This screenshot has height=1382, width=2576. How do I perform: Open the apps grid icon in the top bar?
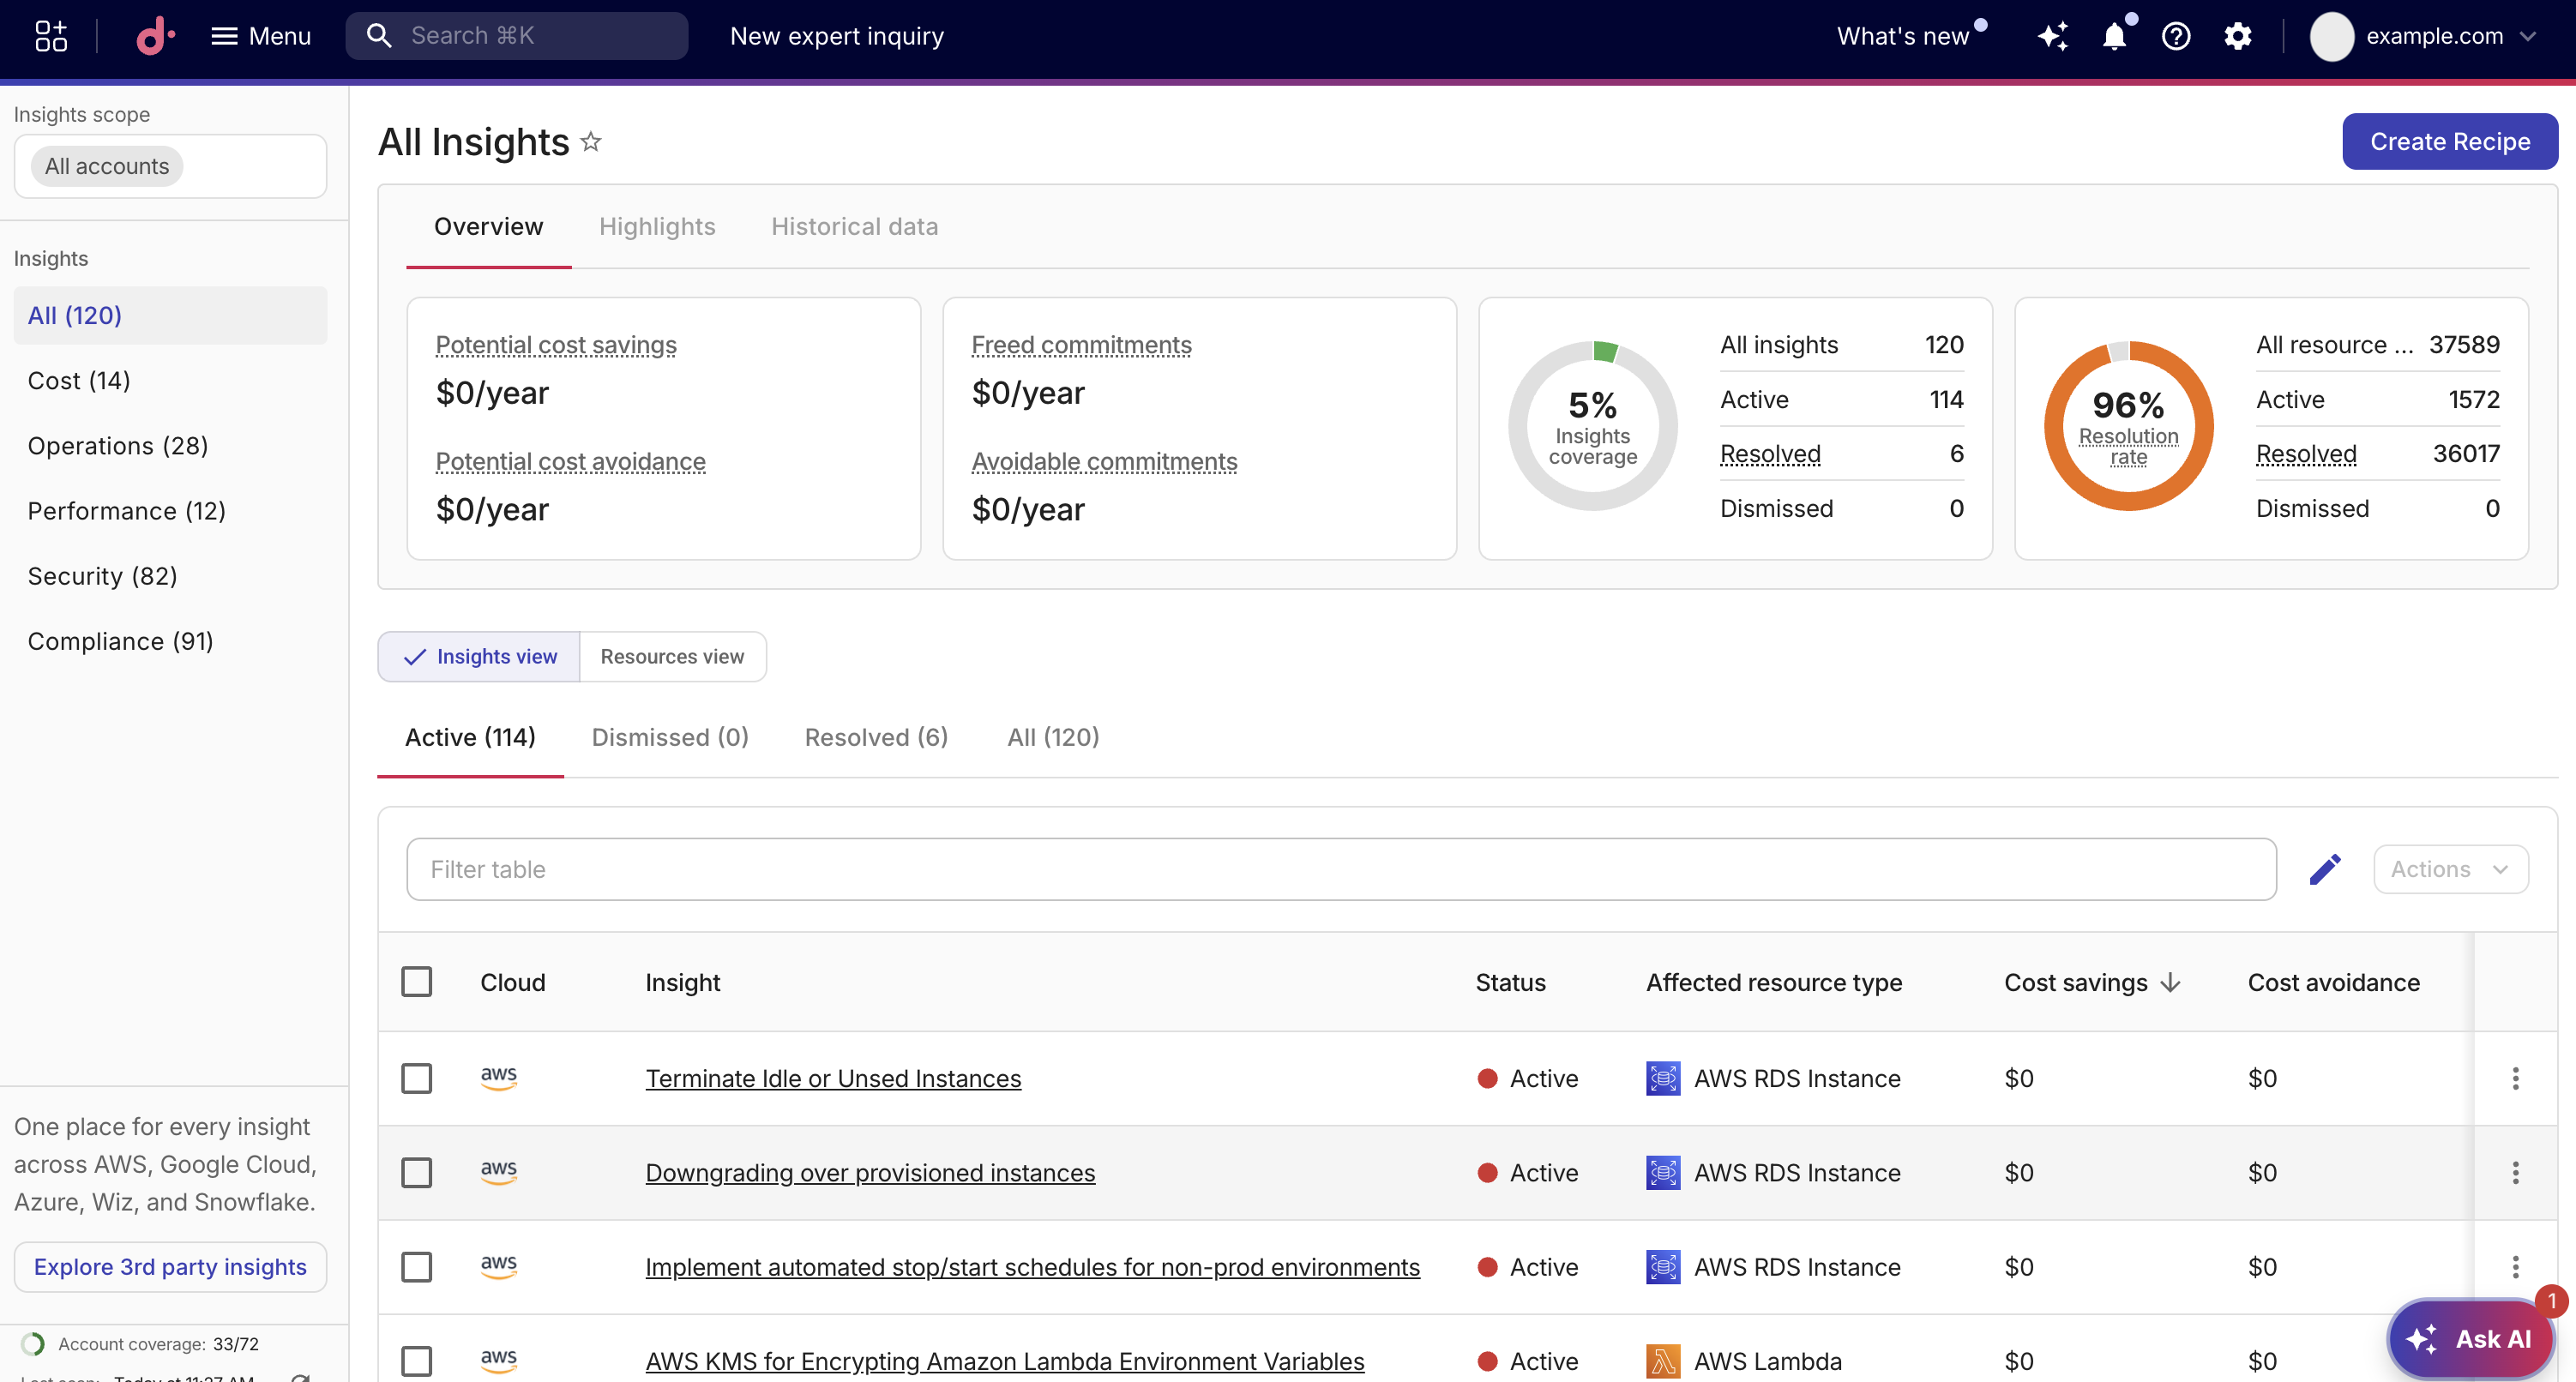[51, 36]
